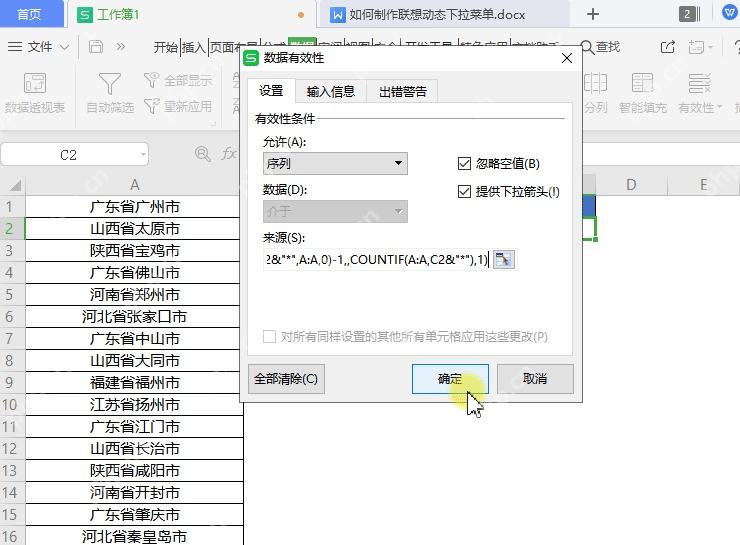Select cell containing 广东省广州市

click(x=134, y=207)
